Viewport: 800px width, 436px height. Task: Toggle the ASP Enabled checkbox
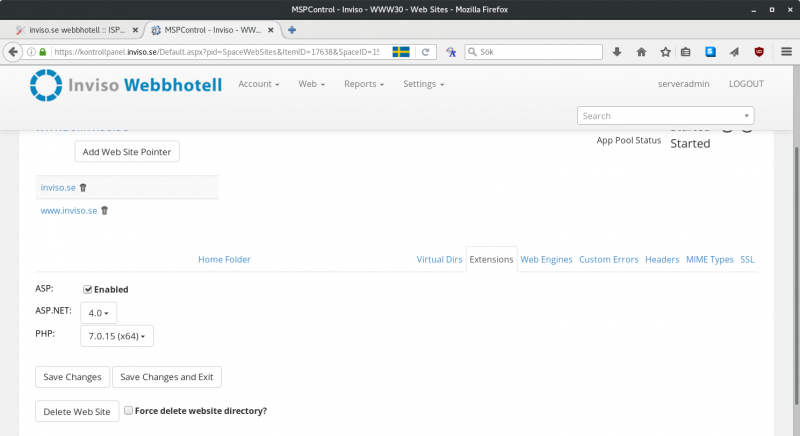tap(88, 290)
